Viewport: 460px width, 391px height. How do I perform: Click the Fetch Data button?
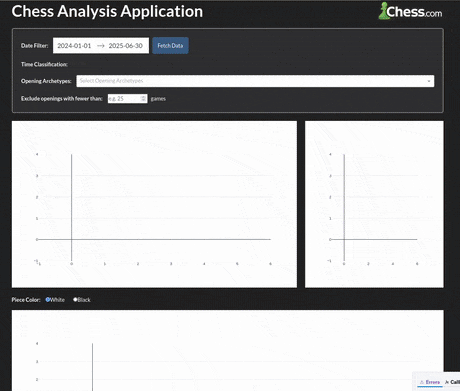coord(170,46)
